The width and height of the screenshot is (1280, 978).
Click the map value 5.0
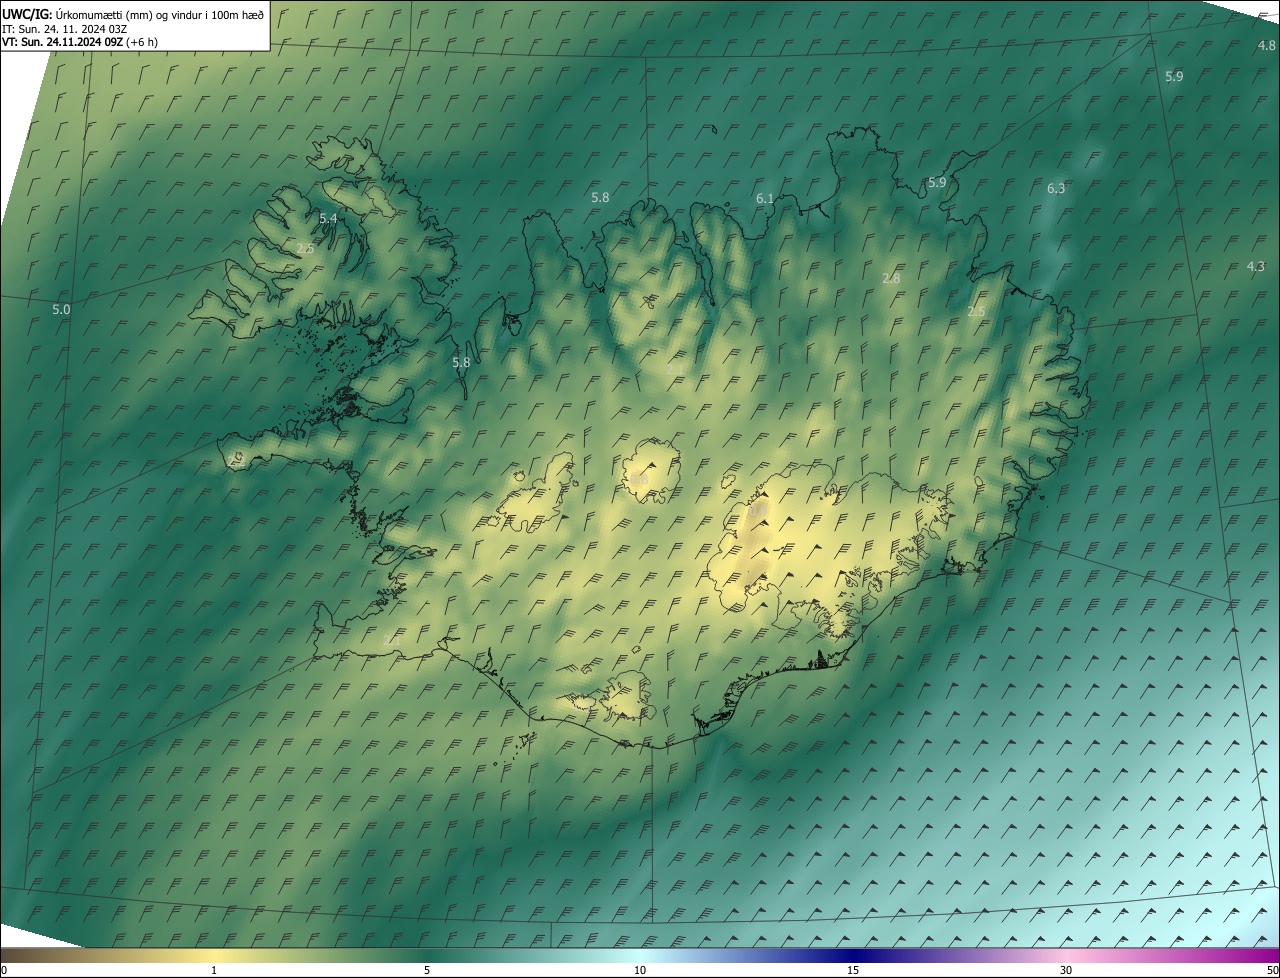pos(61,309)
